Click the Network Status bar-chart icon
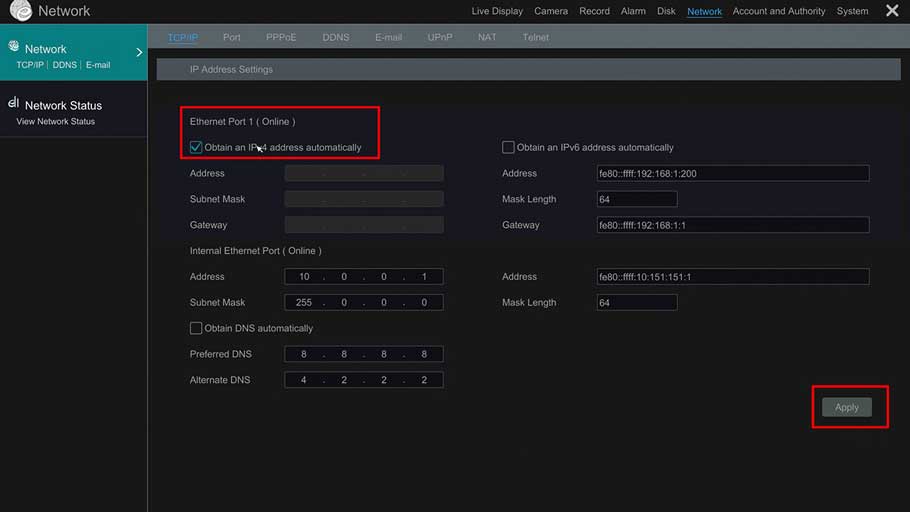The width and height of the screenshot is (910, 512). tap(14, 103)
